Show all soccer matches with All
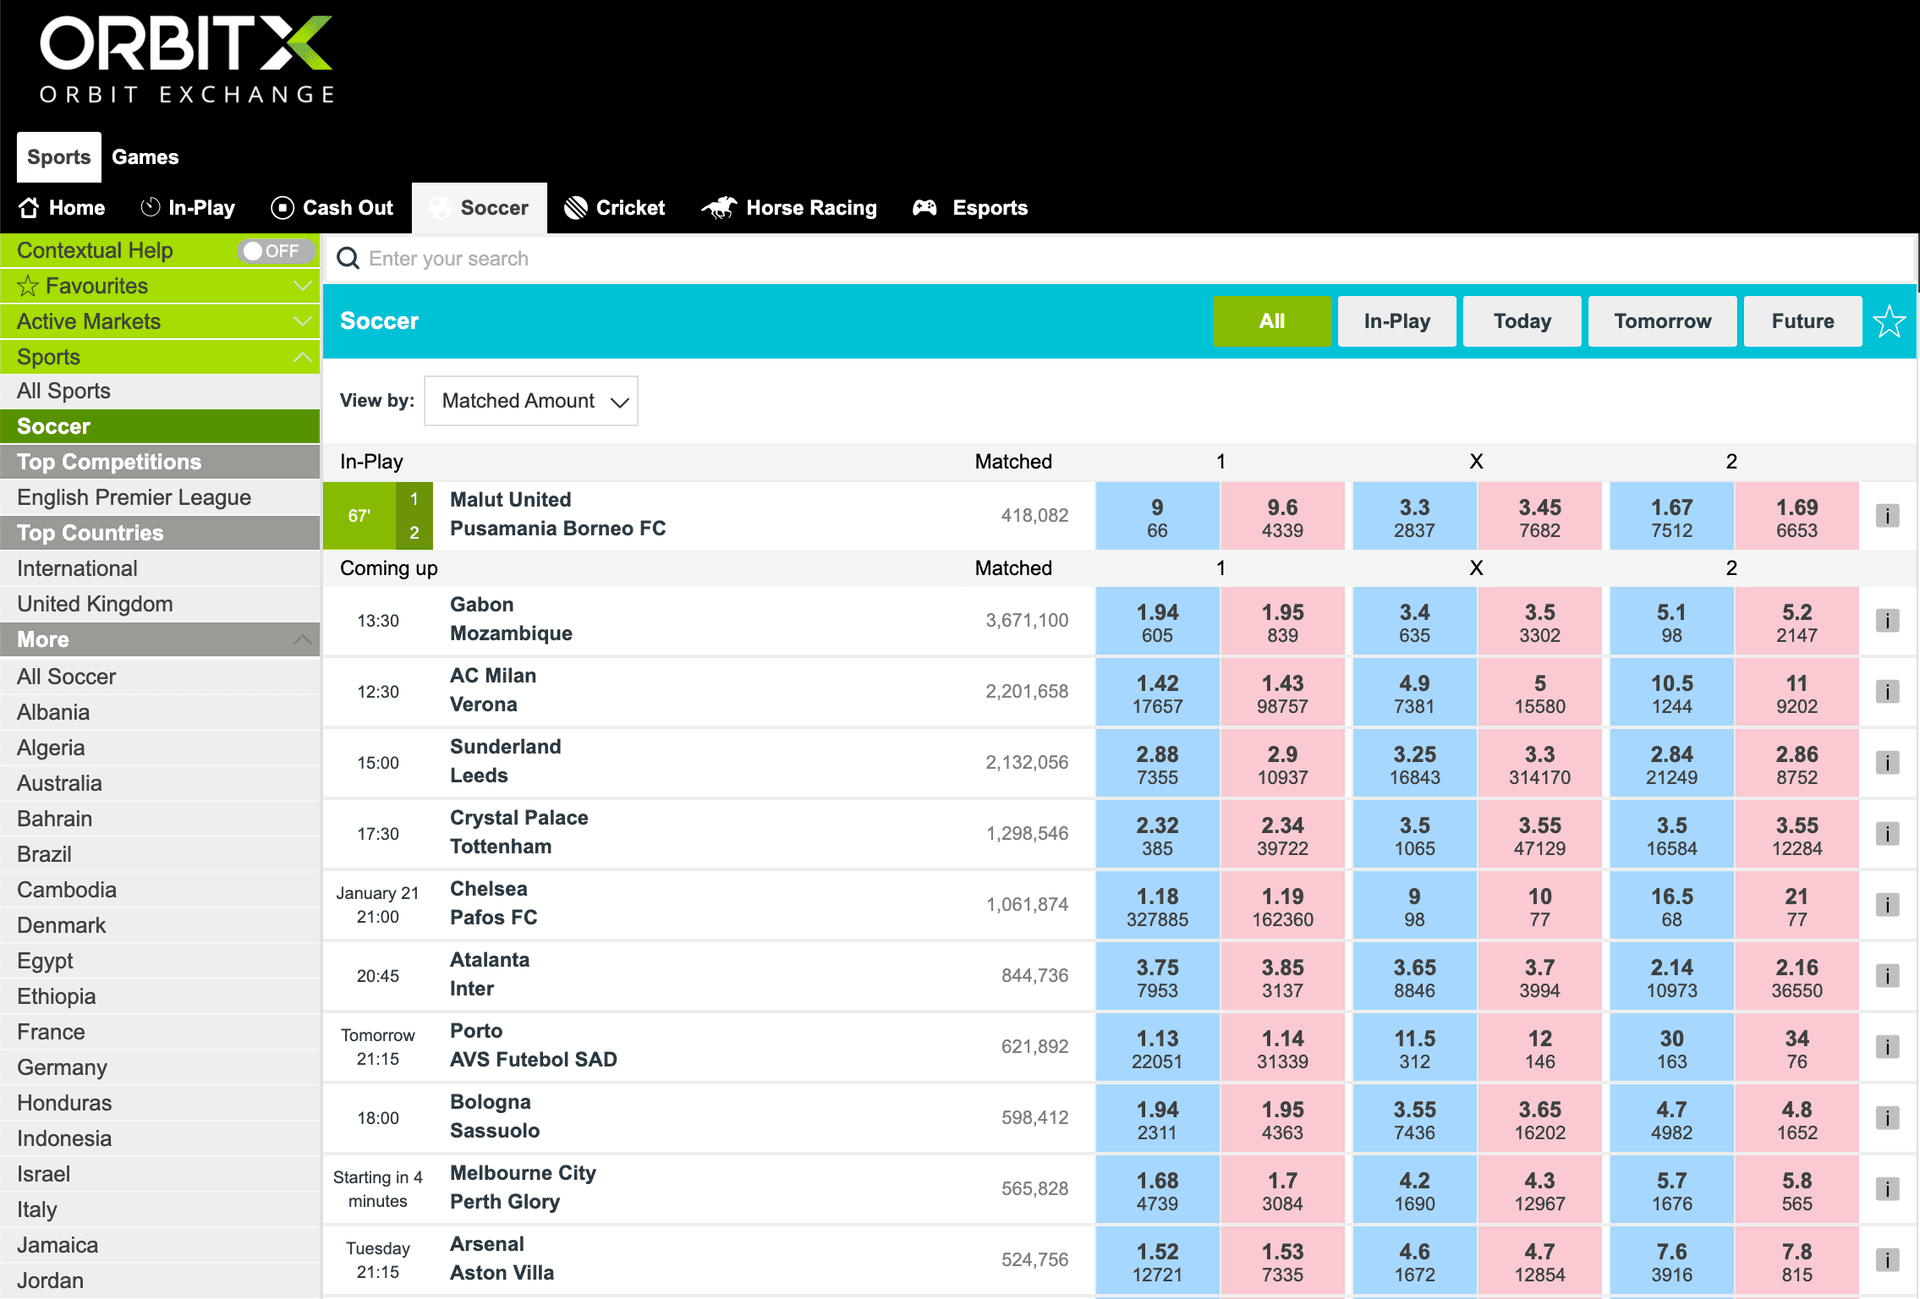This screenshot has width=1920, height=1299. (1272, 321)
